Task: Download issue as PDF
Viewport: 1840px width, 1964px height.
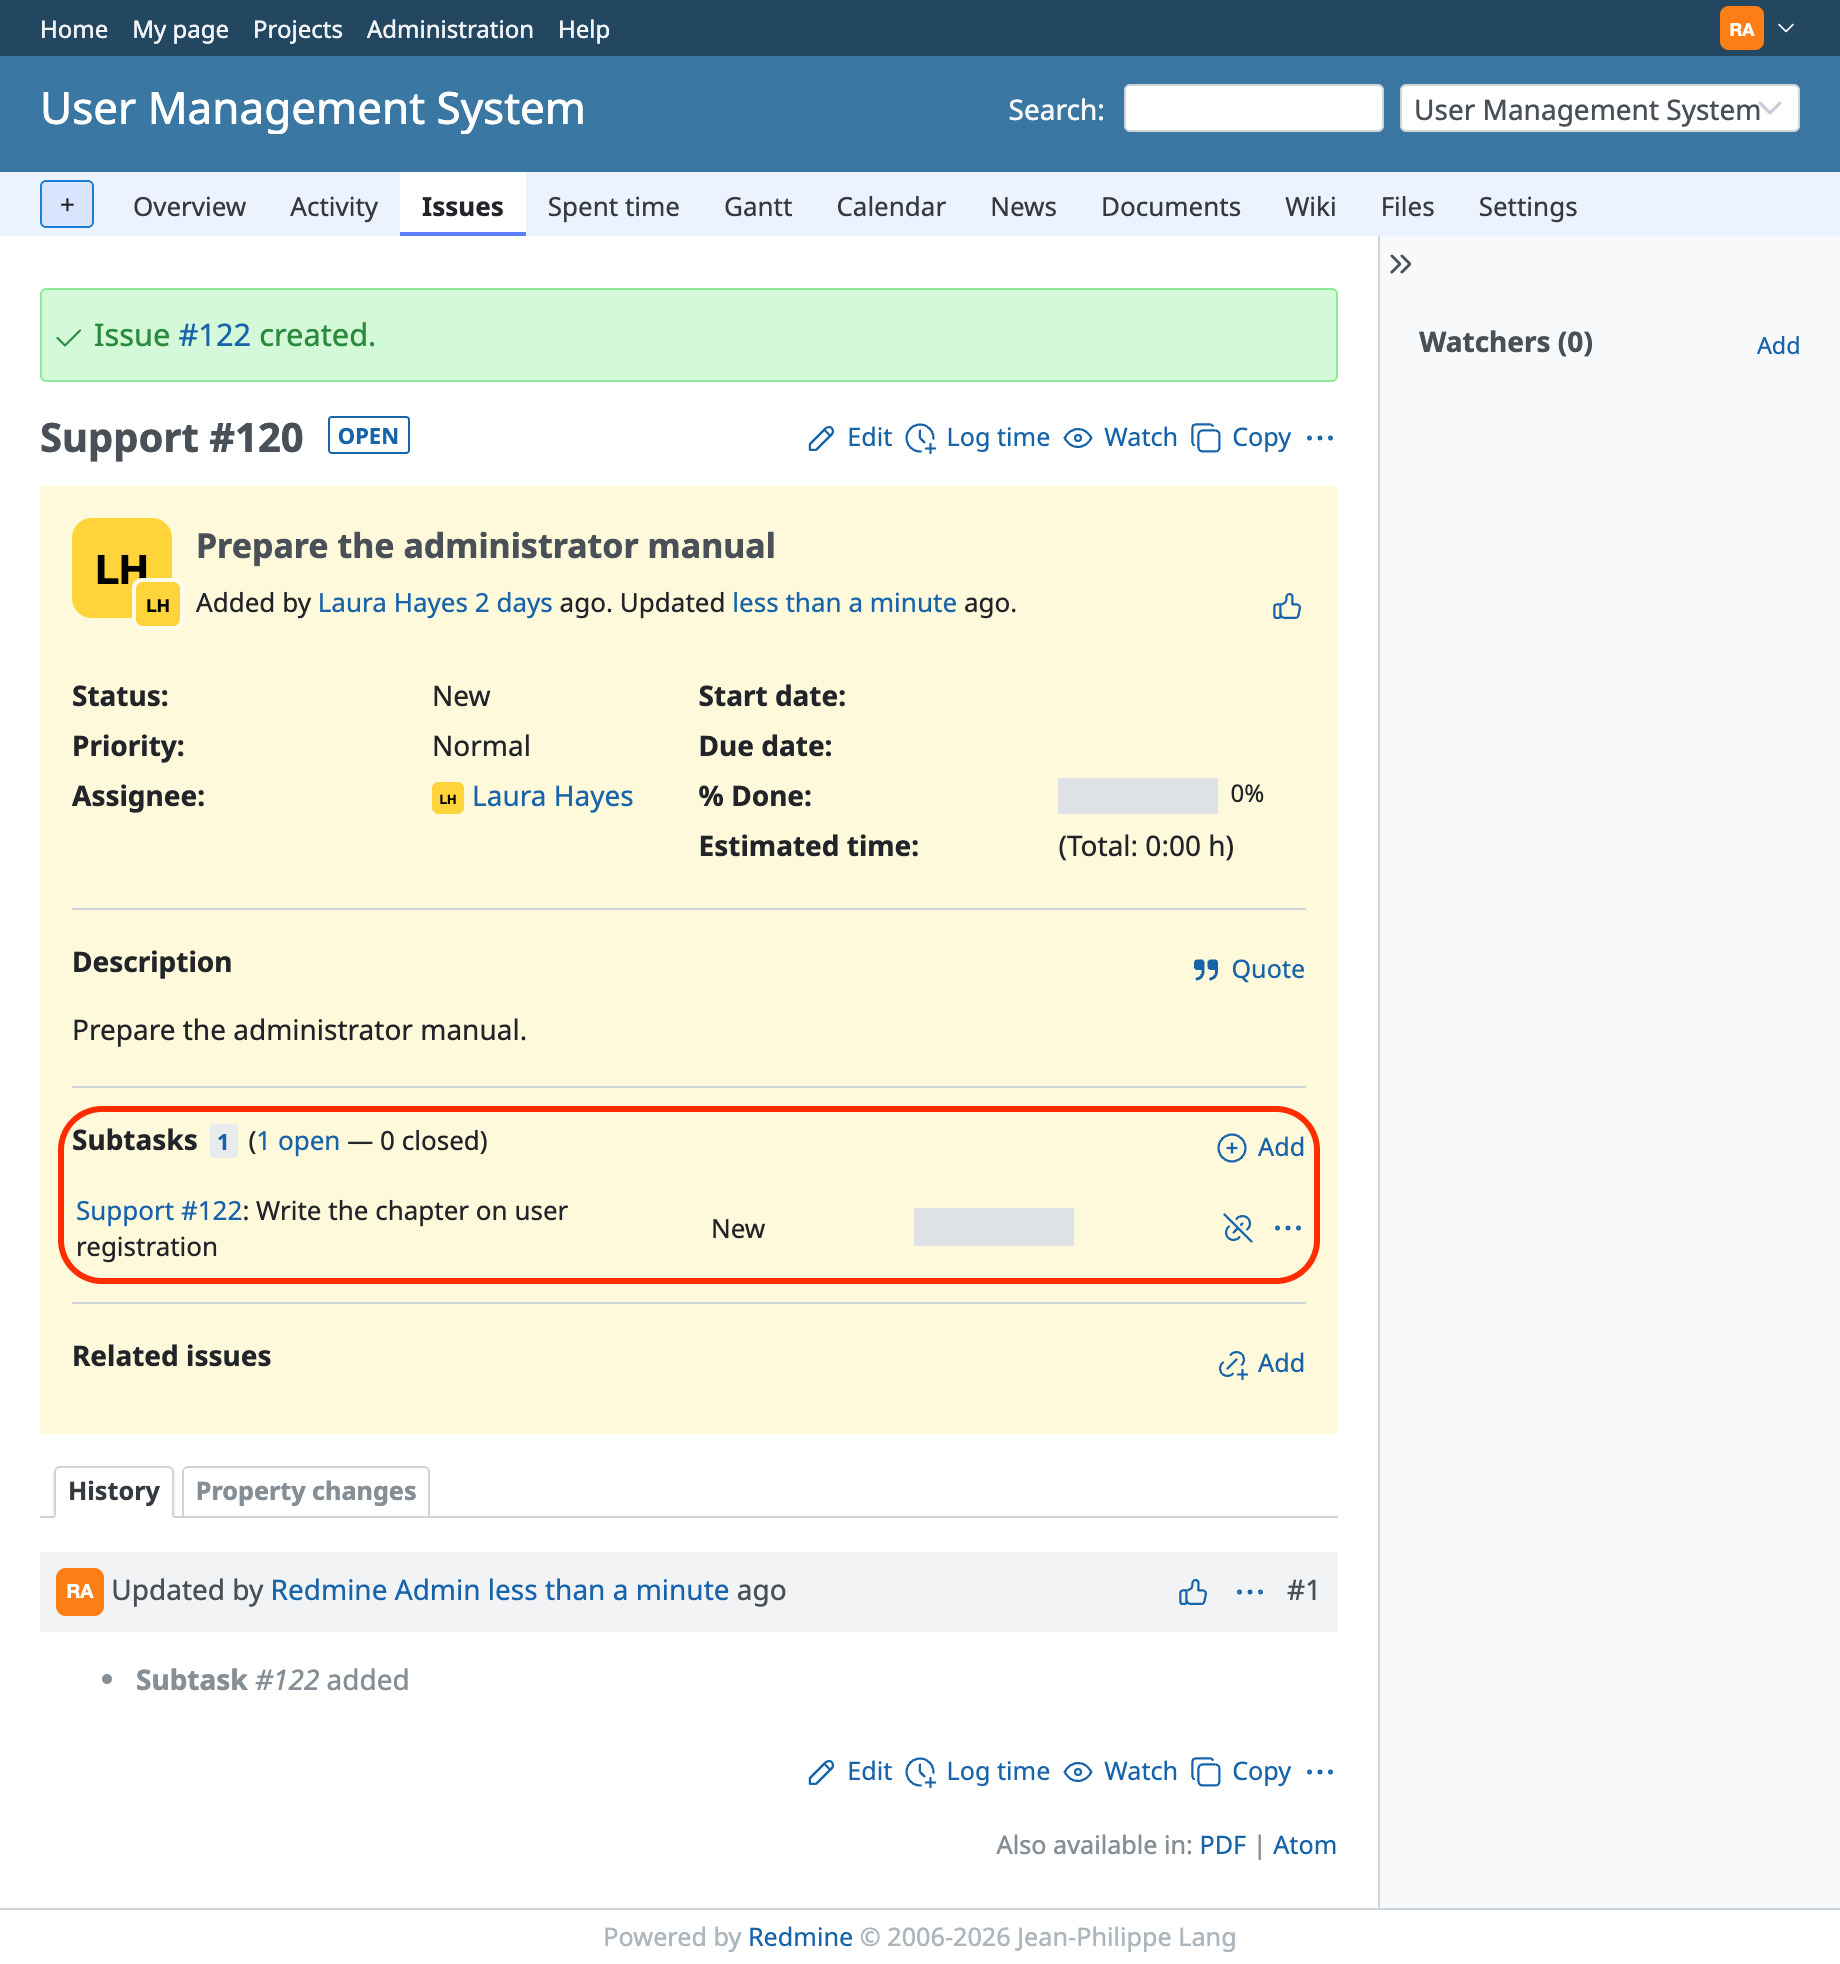Action: pyautogui.click(x=1222, y=1845)
